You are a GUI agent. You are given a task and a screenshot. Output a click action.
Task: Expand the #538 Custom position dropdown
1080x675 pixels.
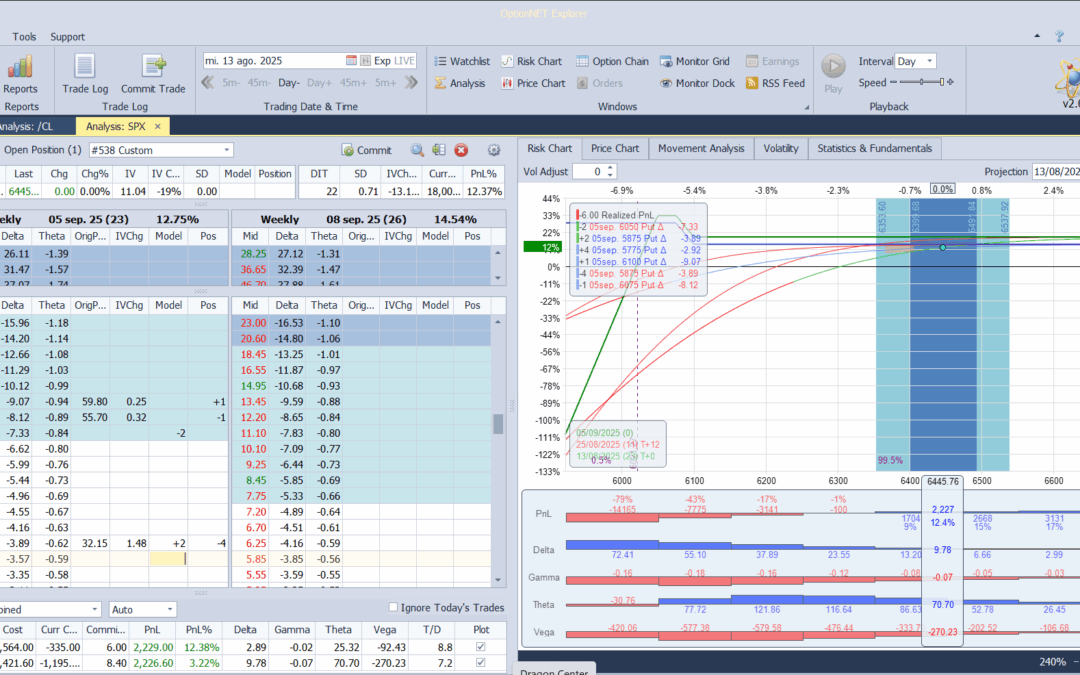tap(227, 150)
